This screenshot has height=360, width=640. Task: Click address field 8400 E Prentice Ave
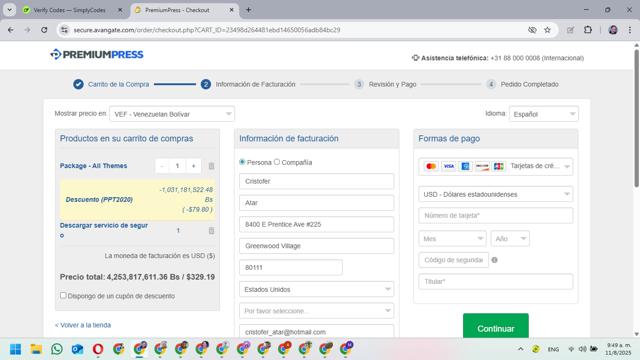point(316,224)
